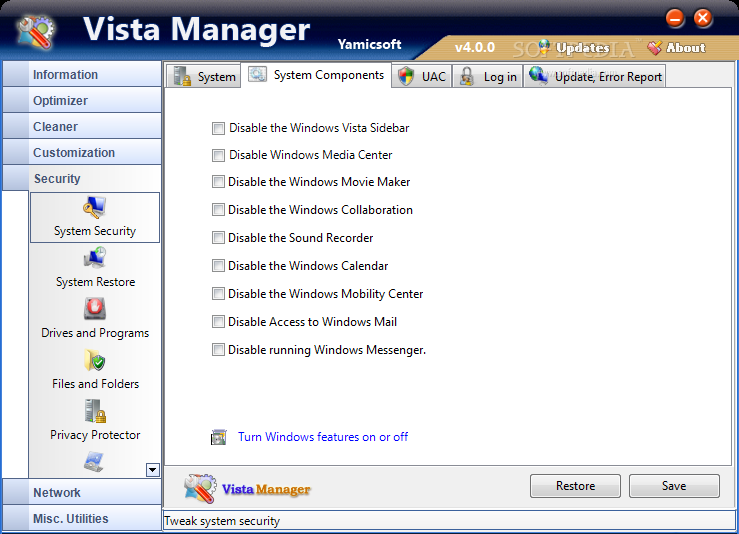Click the Log in padlock icon
739x534 pixels.
click(466, 76)
